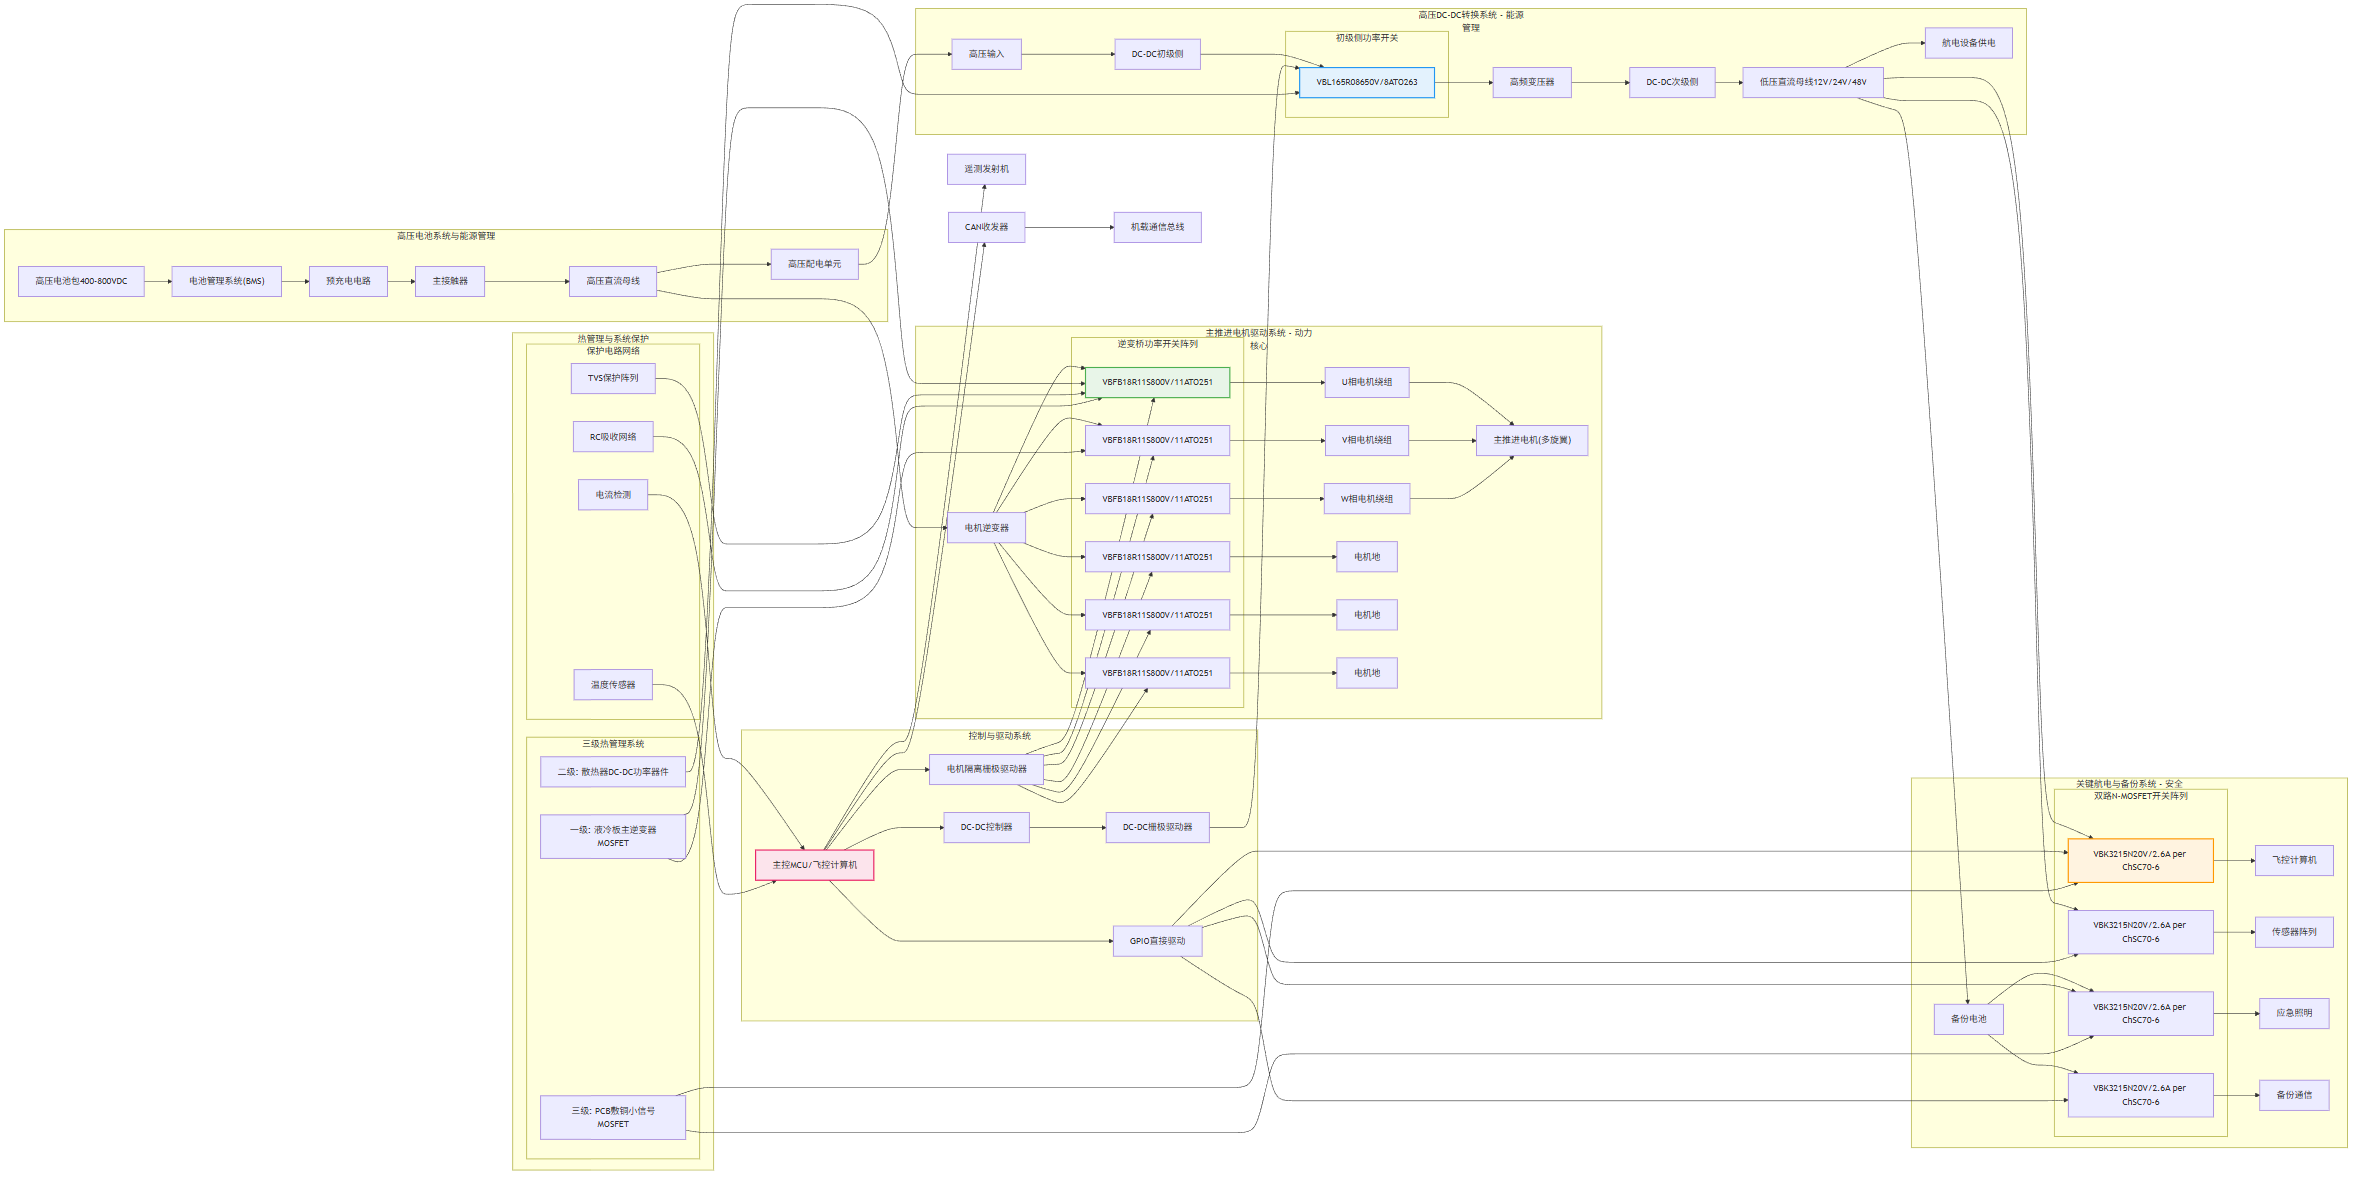Click the orange-highlighted VBK3215N20V/2.6A node
Image resolution: width=2368 pixels, height=1184 pixels.
pyautogui.click(x=2140, y=861)
